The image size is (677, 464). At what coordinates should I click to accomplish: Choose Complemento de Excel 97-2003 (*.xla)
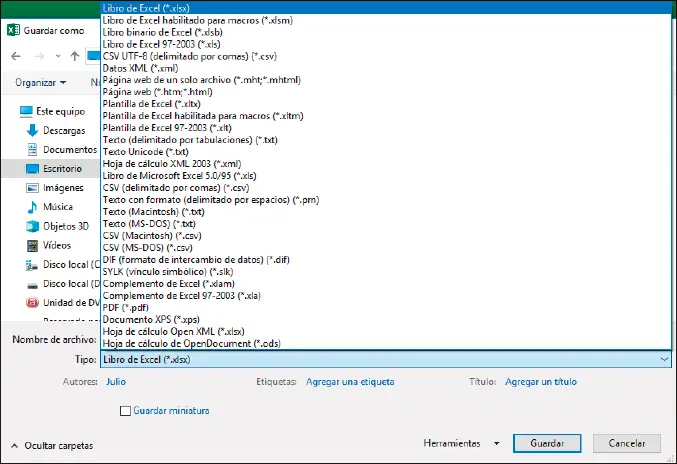(386, 296)
